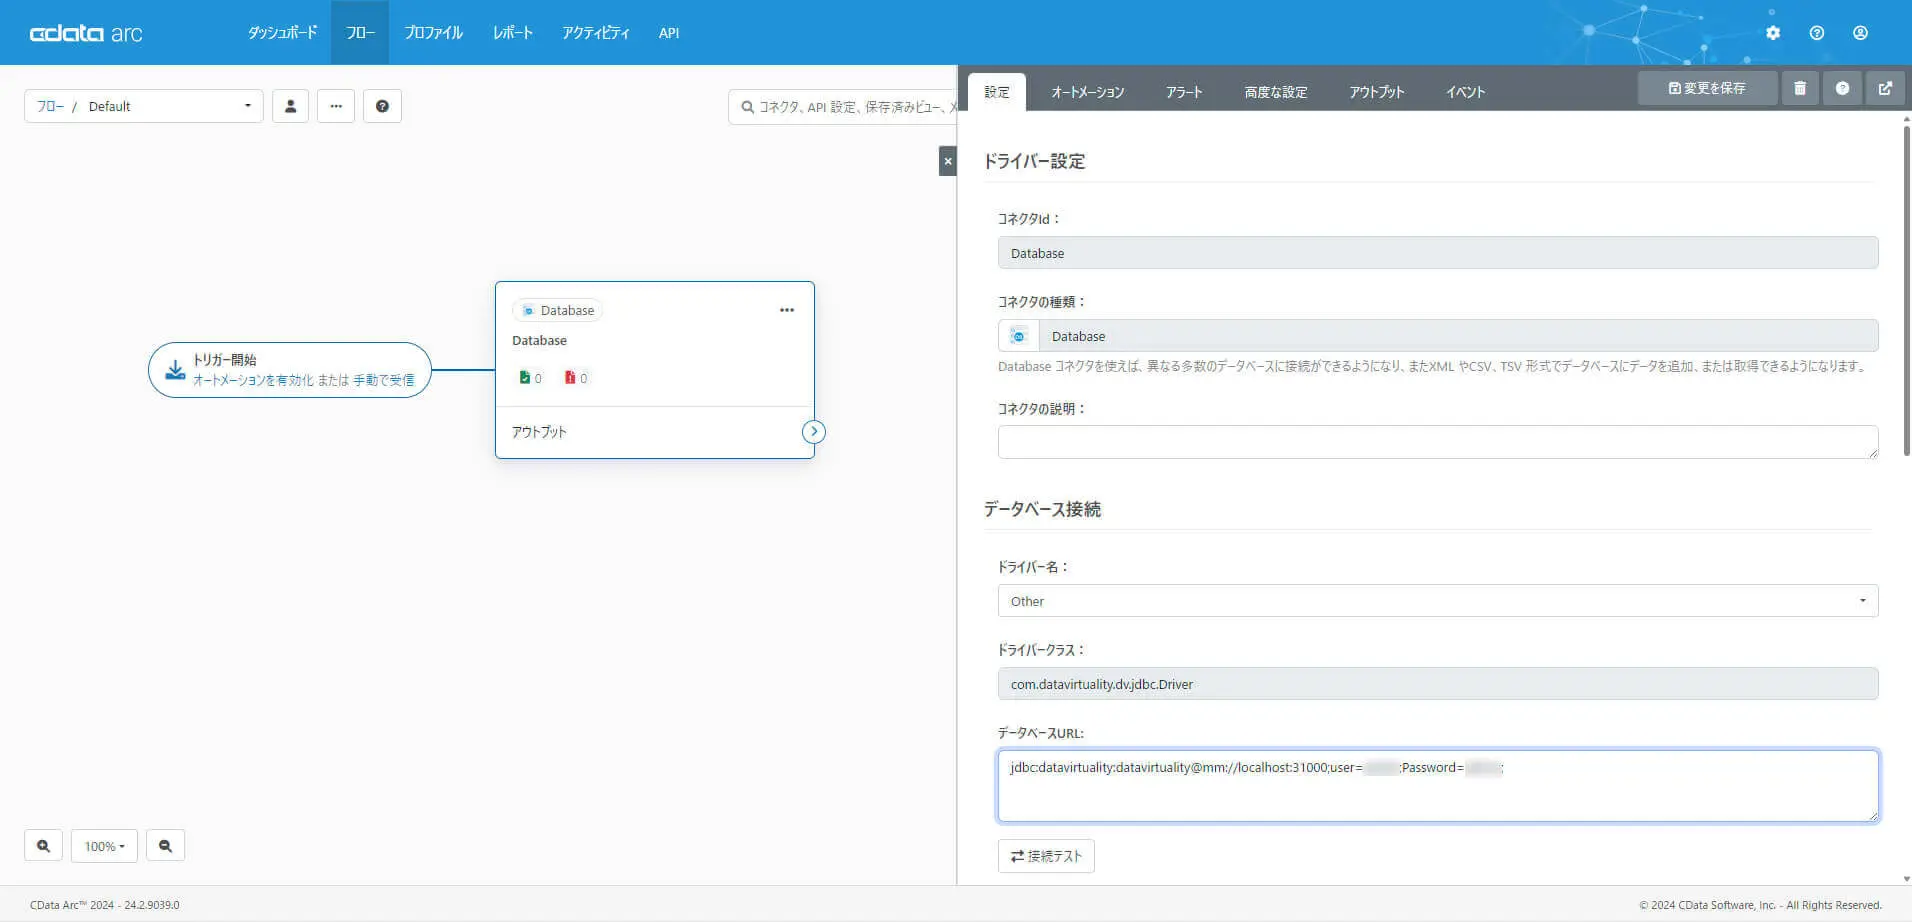
Task: Click the copyright text in the footer
Action: (x=1760, y=905)
